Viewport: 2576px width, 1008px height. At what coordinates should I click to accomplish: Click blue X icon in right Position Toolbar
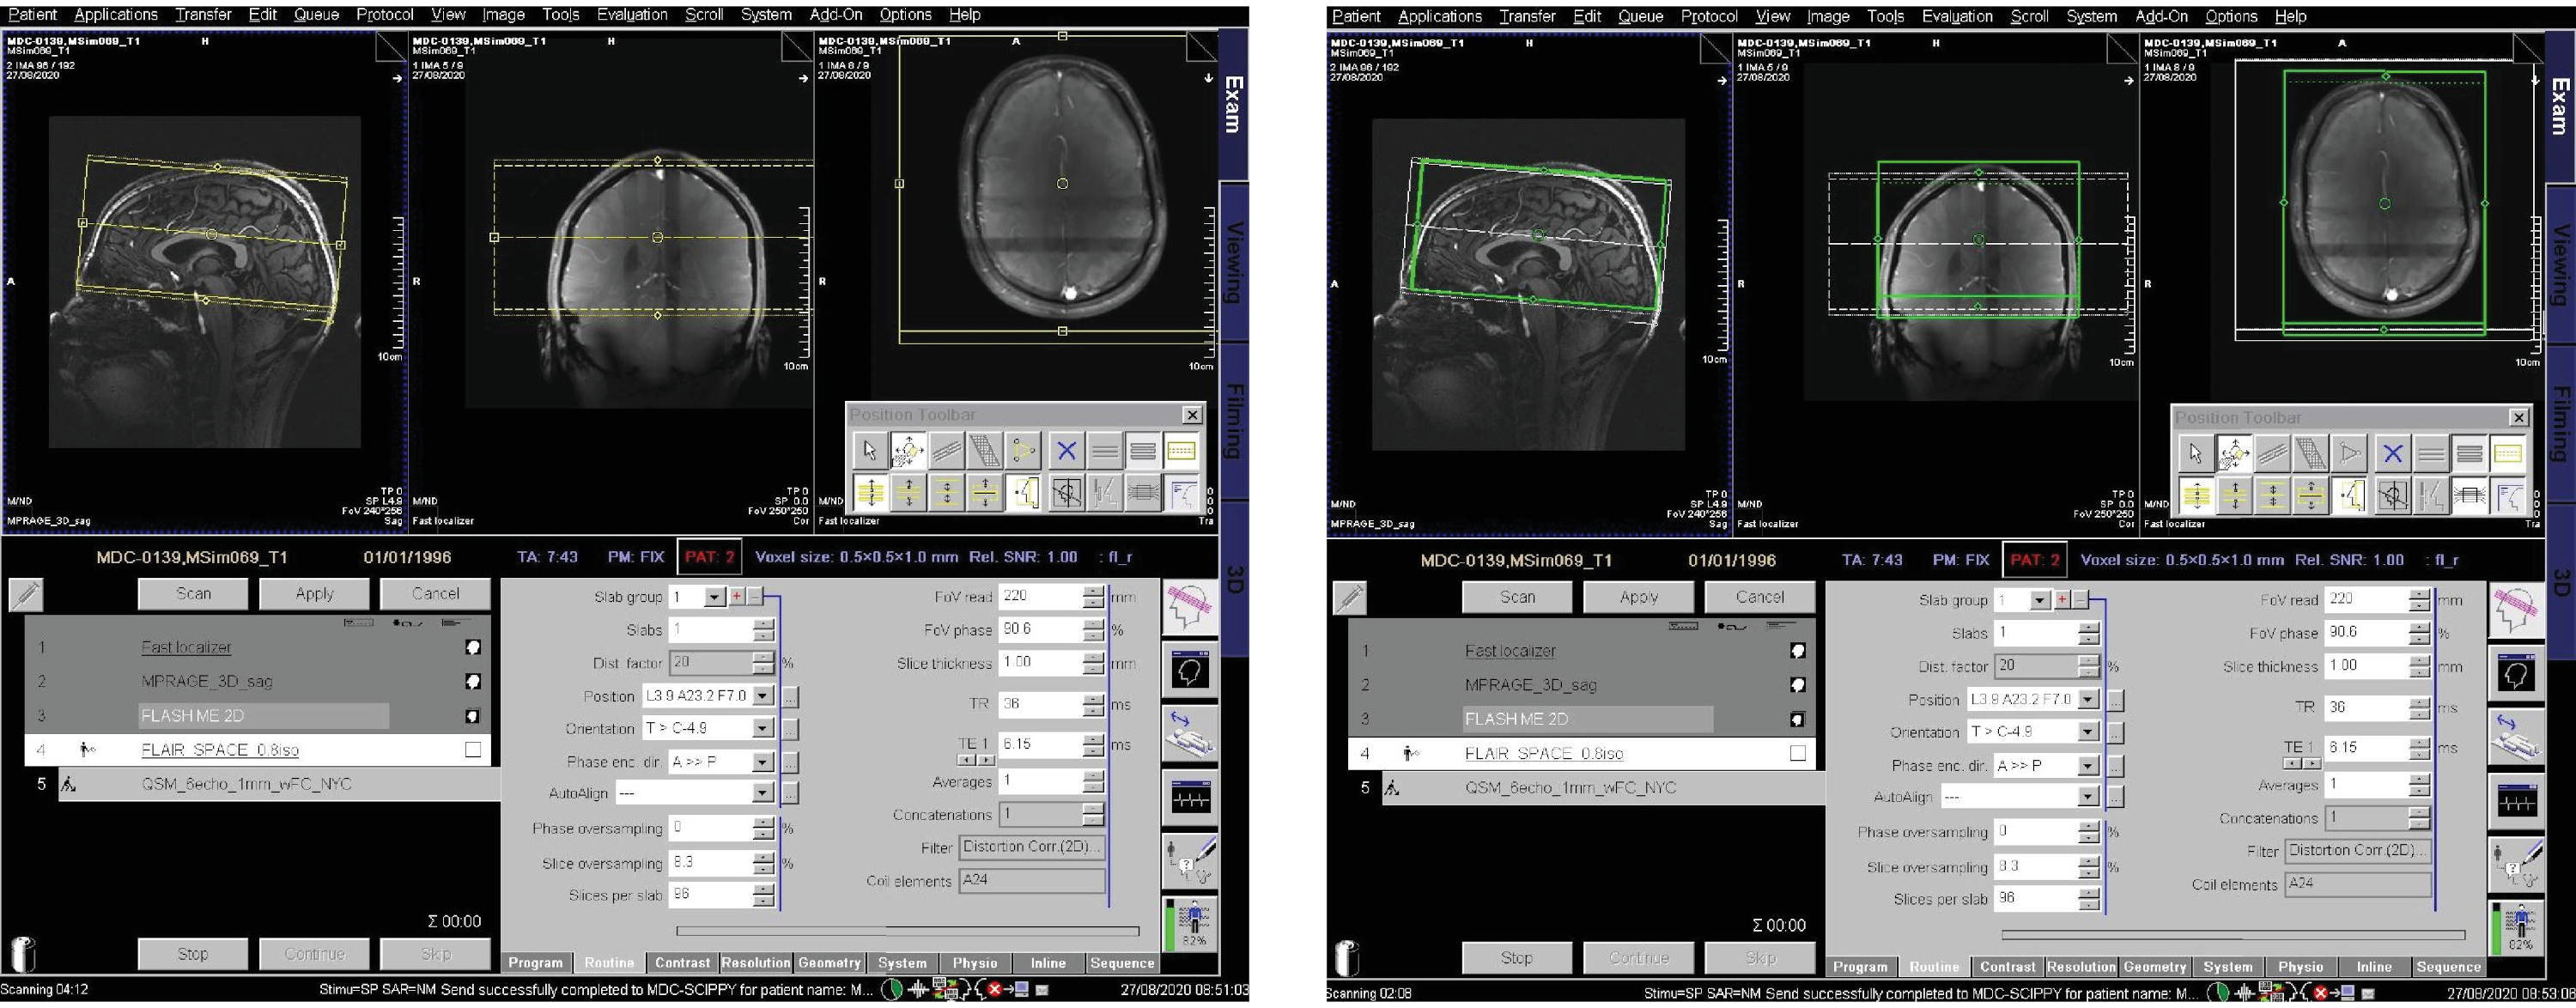click(x=2392, y=454)
